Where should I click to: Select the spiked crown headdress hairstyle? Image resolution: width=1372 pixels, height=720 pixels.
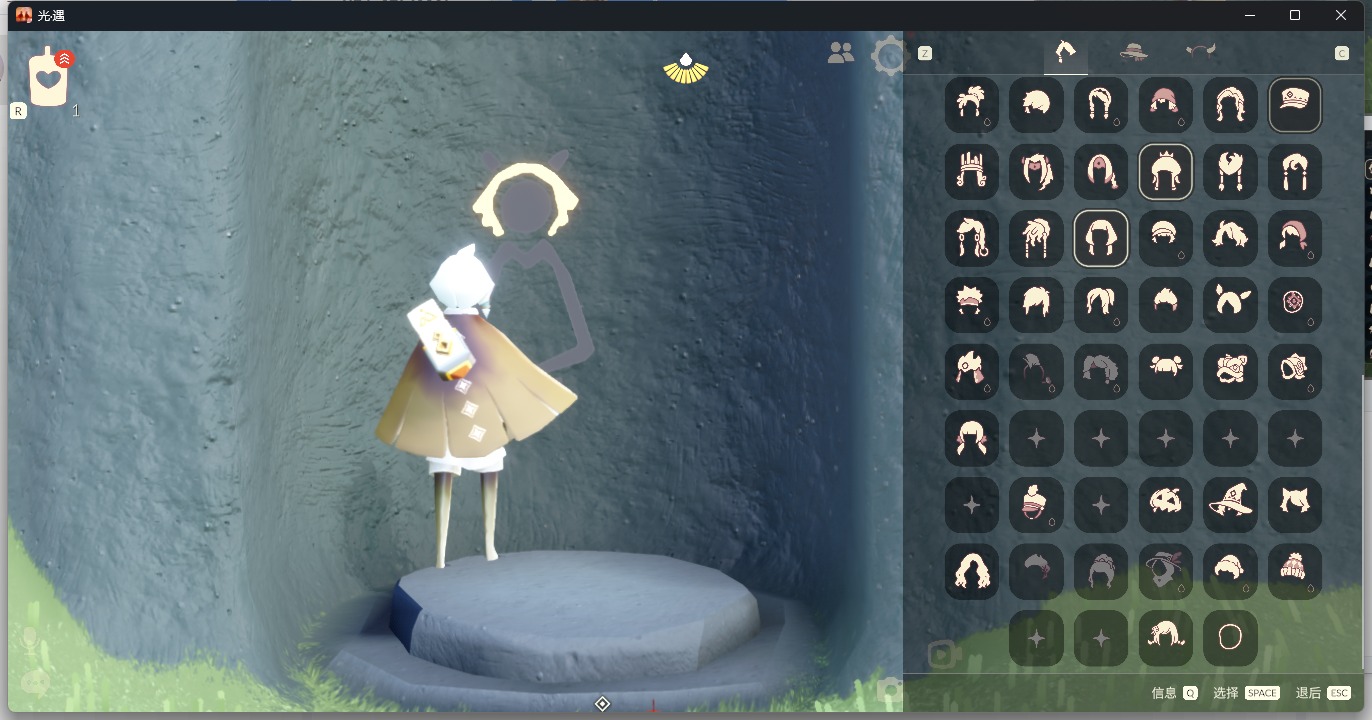click(x=972, y=171)
